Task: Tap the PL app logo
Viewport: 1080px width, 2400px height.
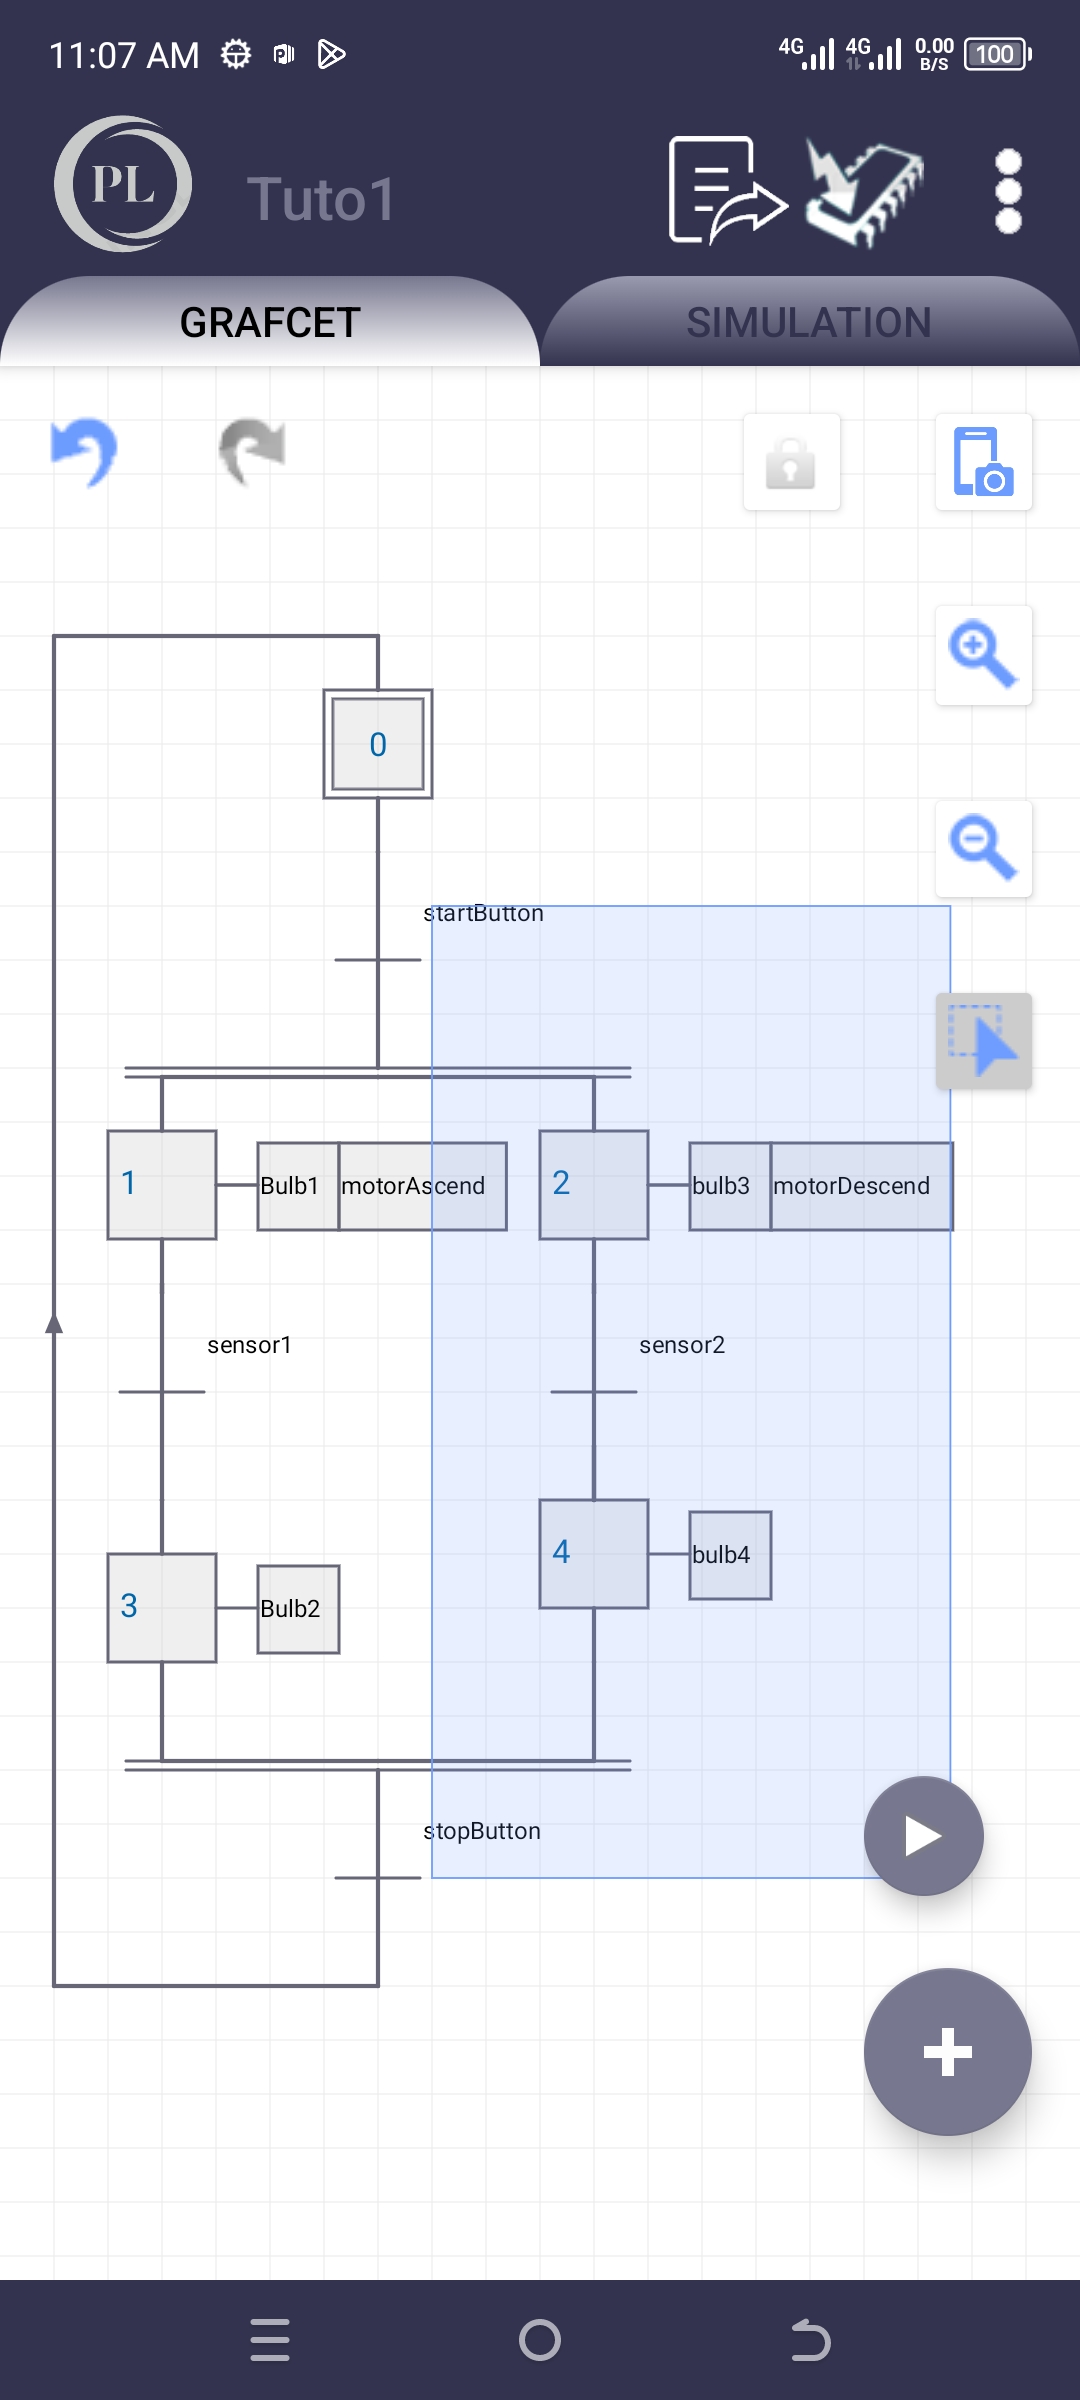Action: coord(123,184)
